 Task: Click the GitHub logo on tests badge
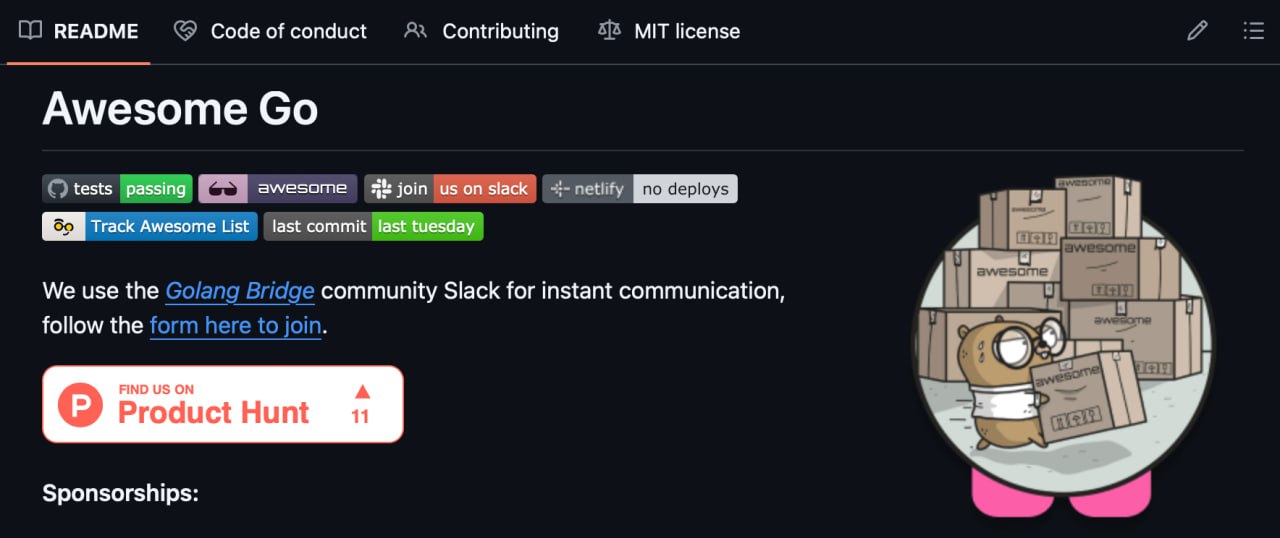point(58,189)
